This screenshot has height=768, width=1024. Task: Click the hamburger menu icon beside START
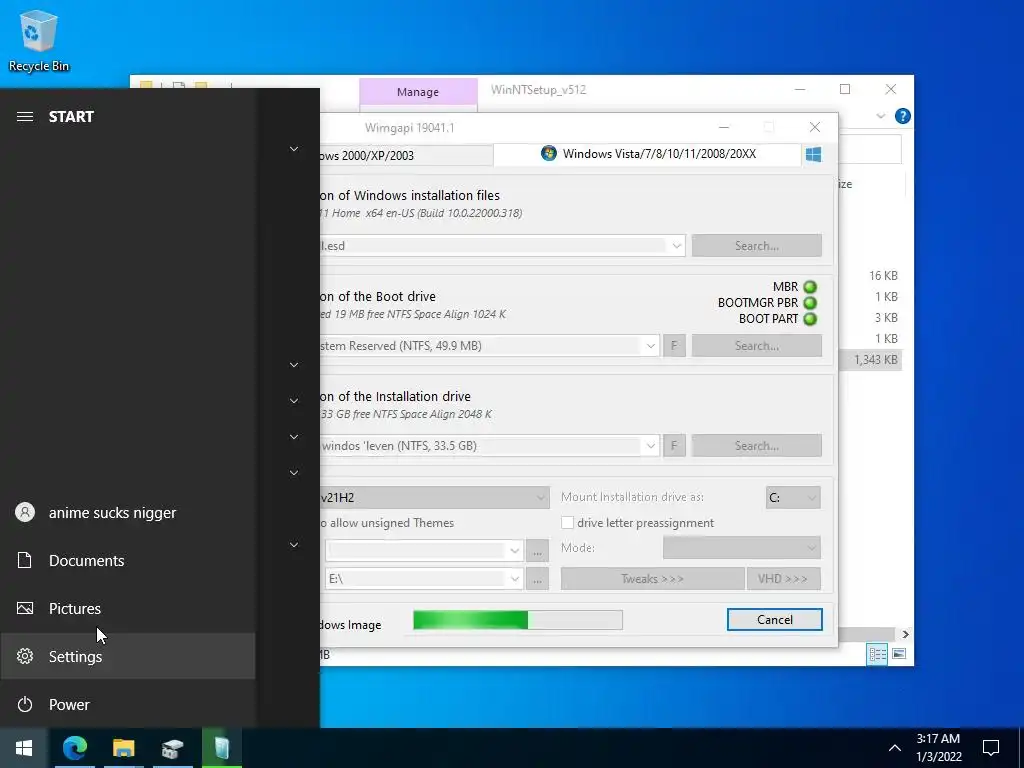(25, 117)
